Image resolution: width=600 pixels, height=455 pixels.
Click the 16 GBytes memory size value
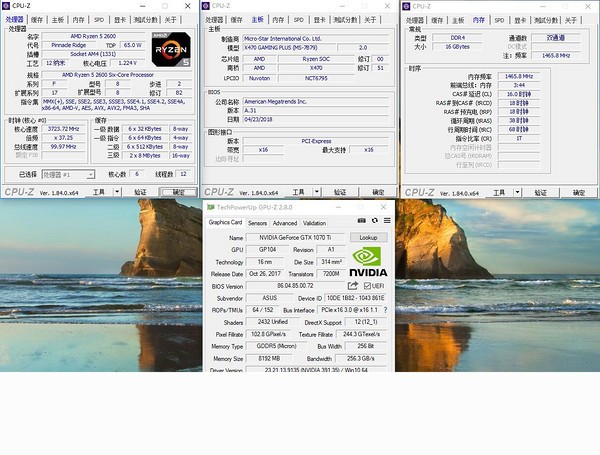[x=457, y=46]
